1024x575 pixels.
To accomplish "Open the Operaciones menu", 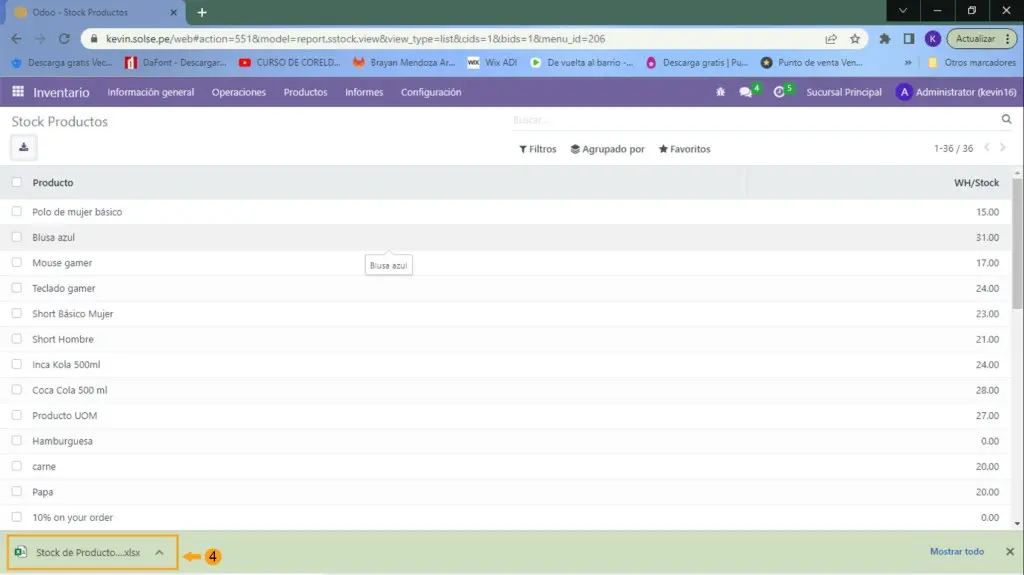I will (238, 92).
